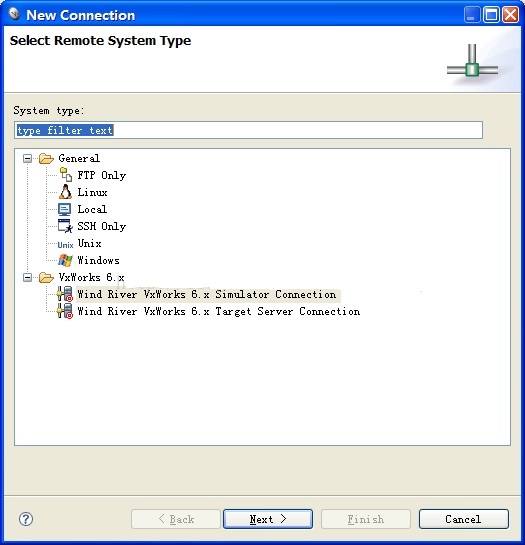Screen dimensions: 525x545
Task: Click the Local computer icon
Action: click(x=65, y=209)
